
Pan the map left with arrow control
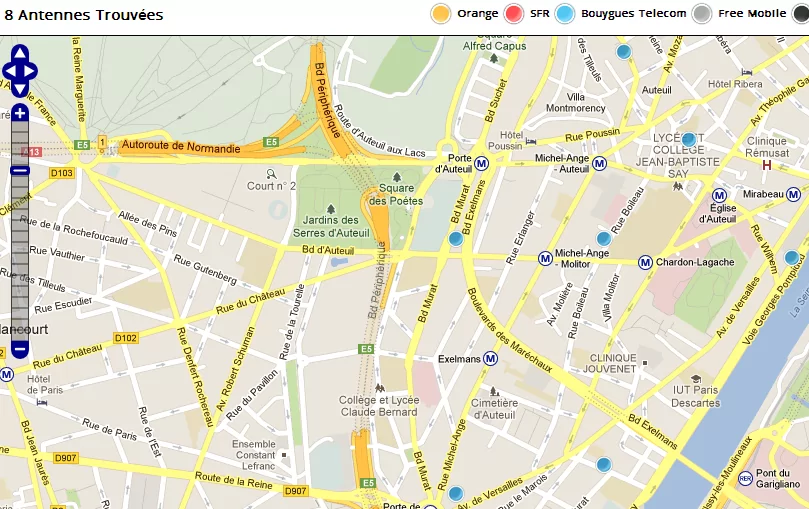tap(9, 71)
